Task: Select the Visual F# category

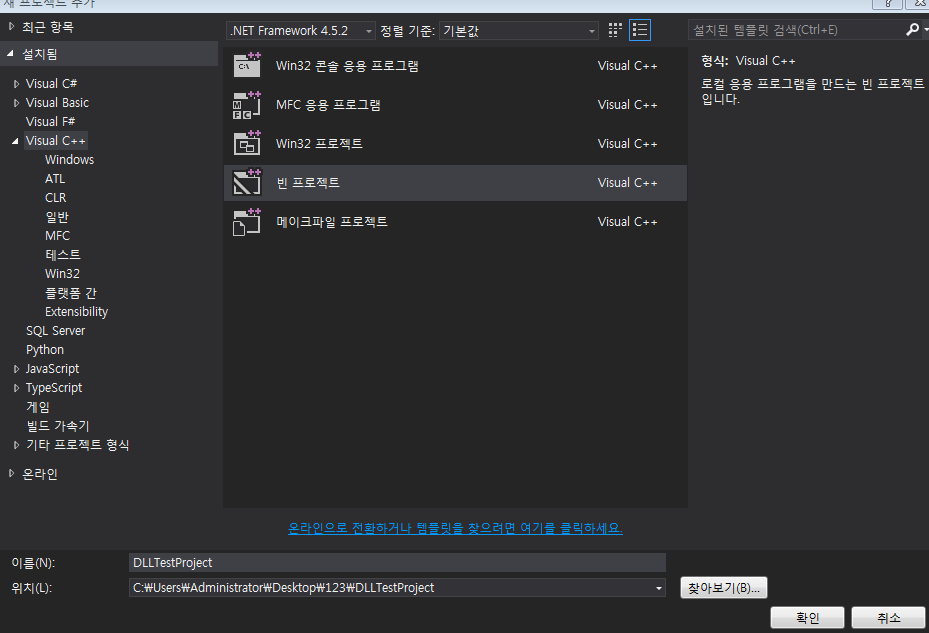Action: (x=50, y=122)
